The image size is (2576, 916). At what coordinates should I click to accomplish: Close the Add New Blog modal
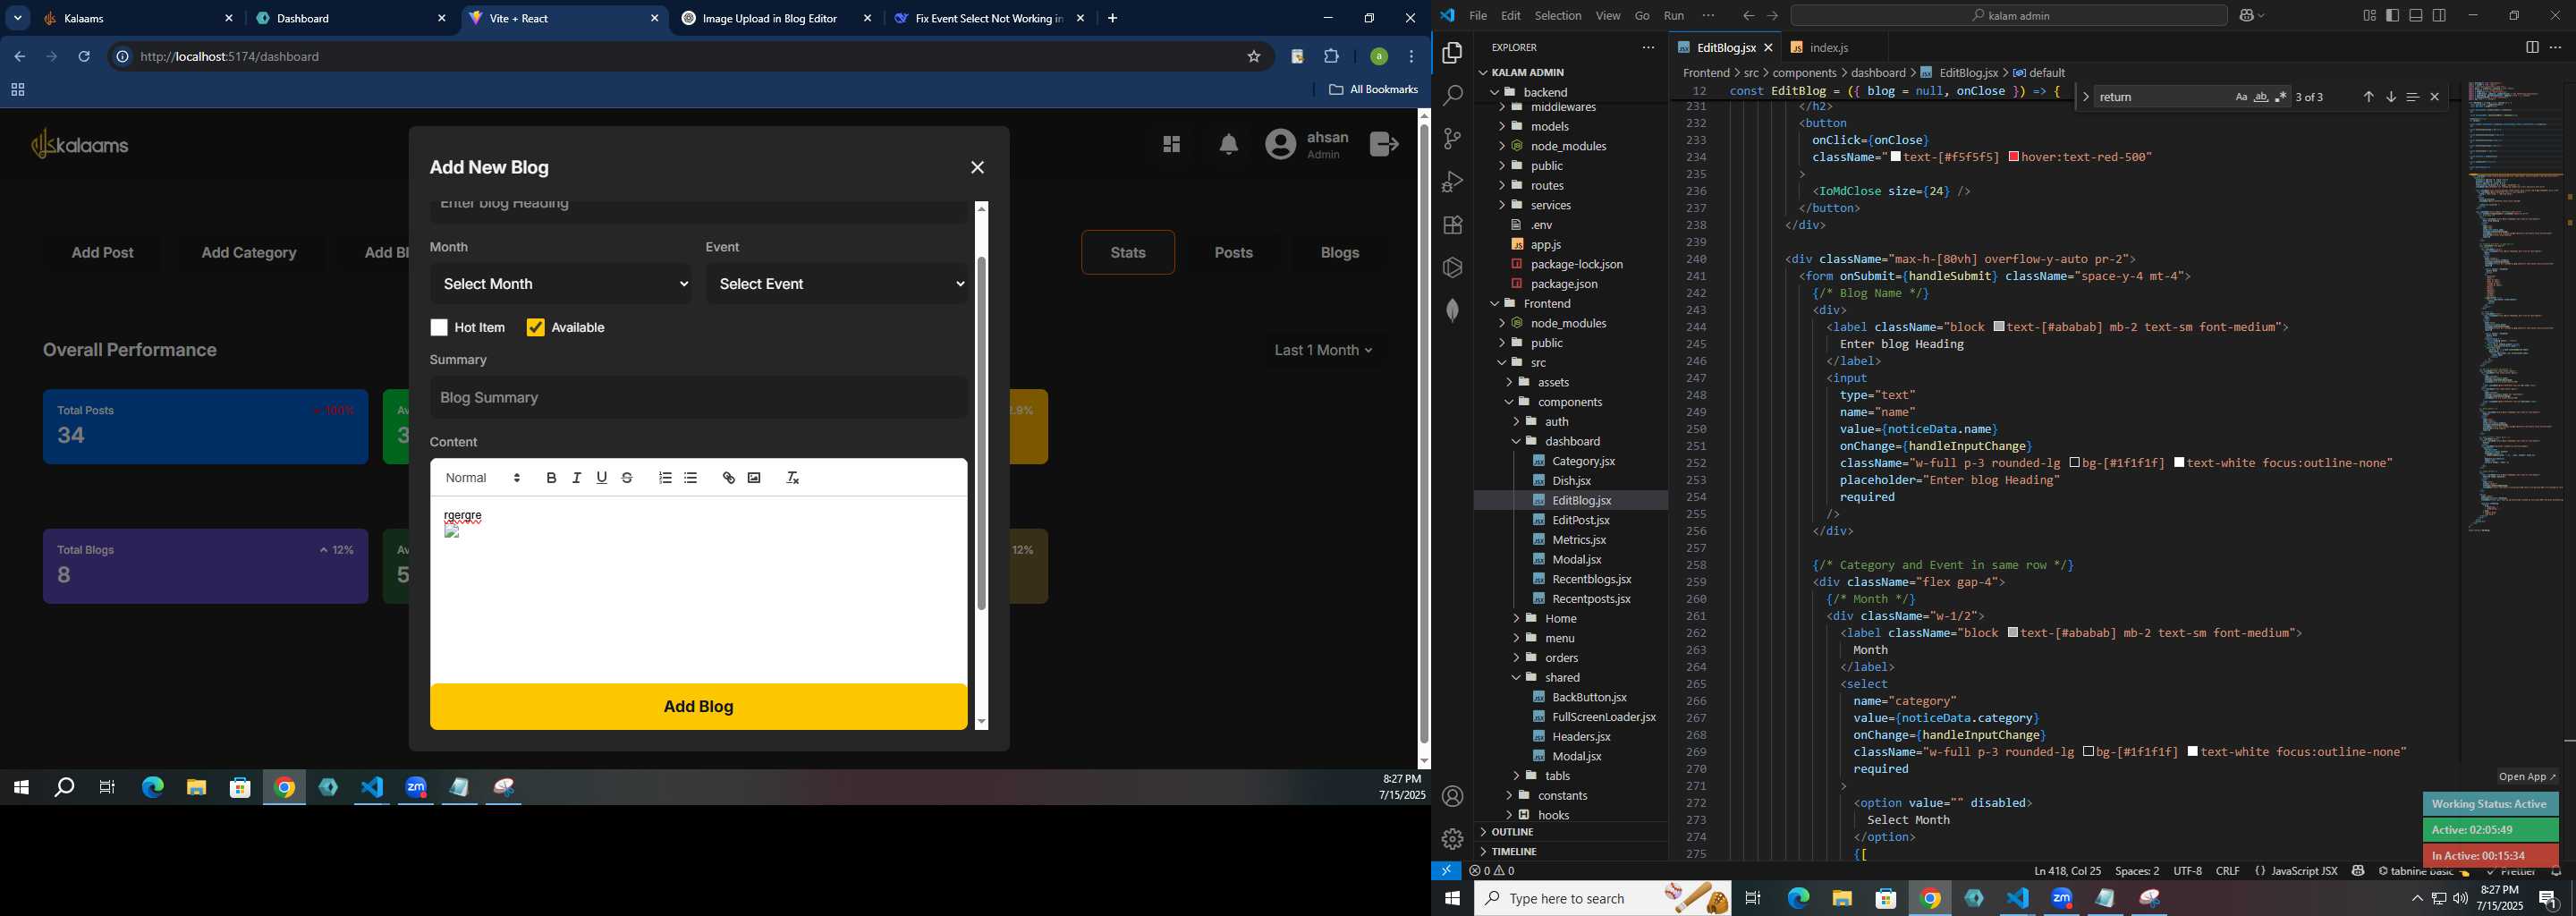pyautogui.click(x=978, y=168)
